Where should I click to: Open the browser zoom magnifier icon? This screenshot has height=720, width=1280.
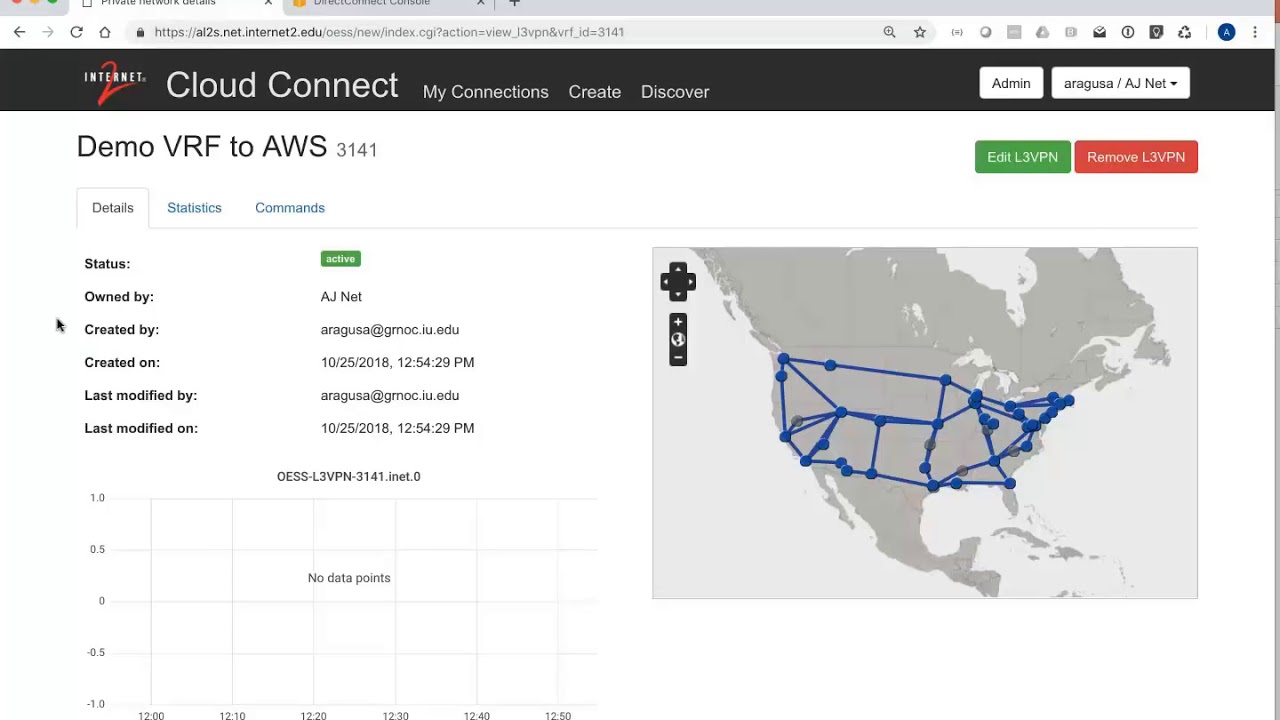[x=889, y=32]
